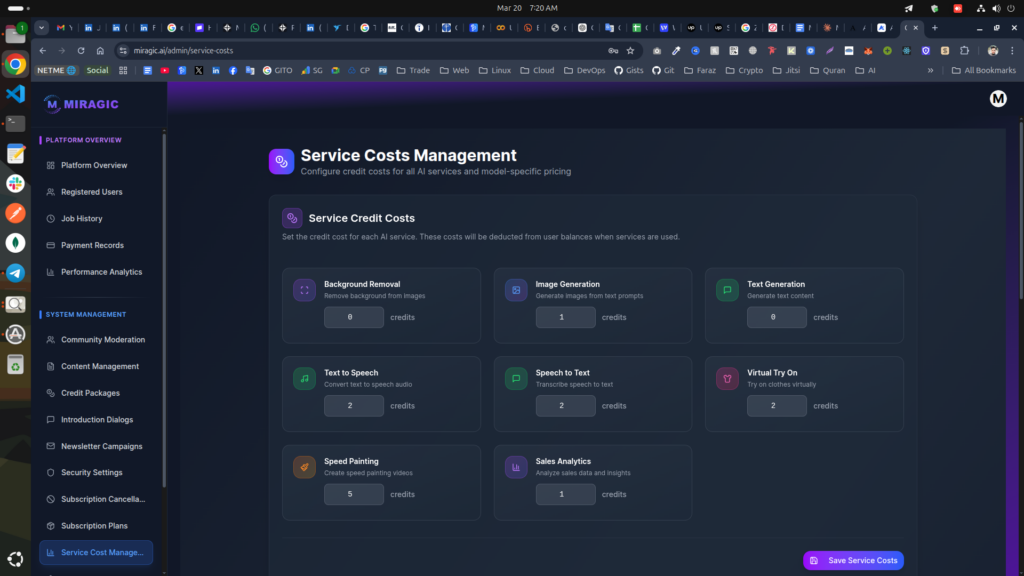Open Introduction Dialogs page

[95, 420]
